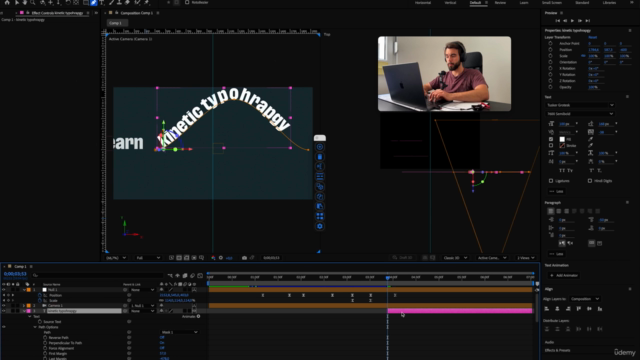The width and height of the screenshot is (640, 360).
Task: Open the floating toolbar settings gear
Action: coord(320,226)
